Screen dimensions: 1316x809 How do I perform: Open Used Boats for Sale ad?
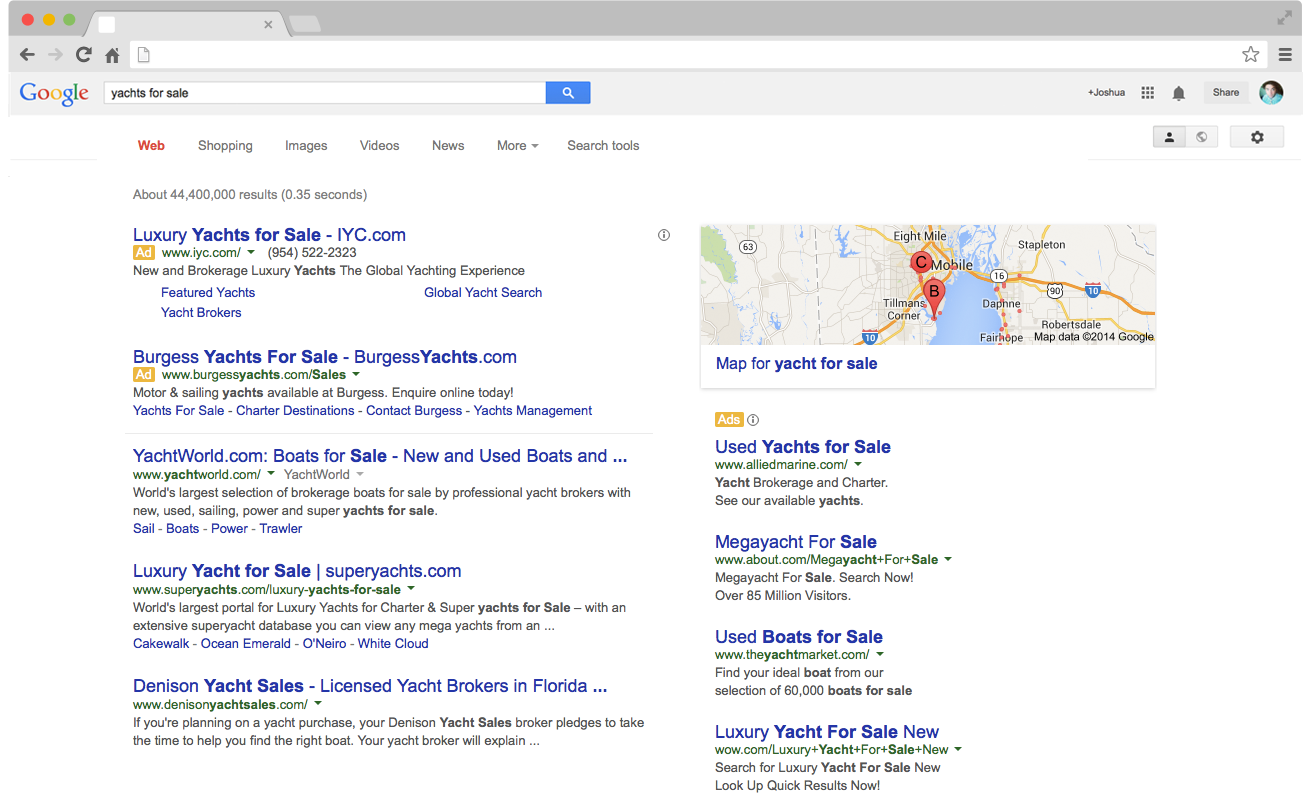tap(799, 637)
